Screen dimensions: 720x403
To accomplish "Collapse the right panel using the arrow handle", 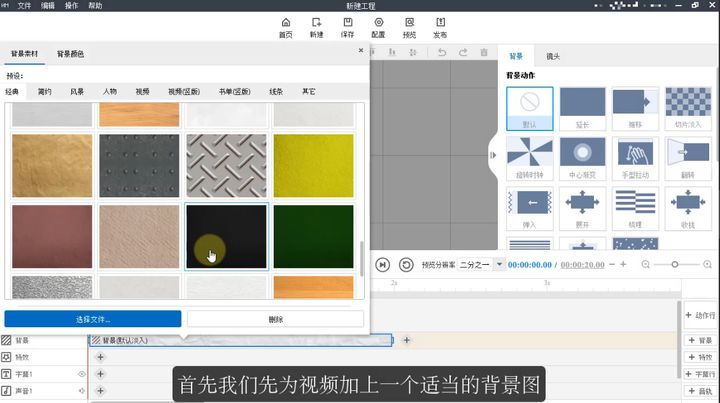I will (493, 154).
